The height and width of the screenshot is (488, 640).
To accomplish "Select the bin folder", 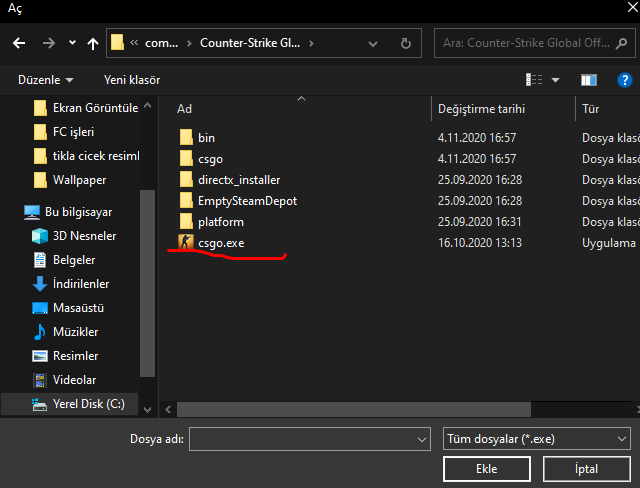I will click(x=197, y=138).
